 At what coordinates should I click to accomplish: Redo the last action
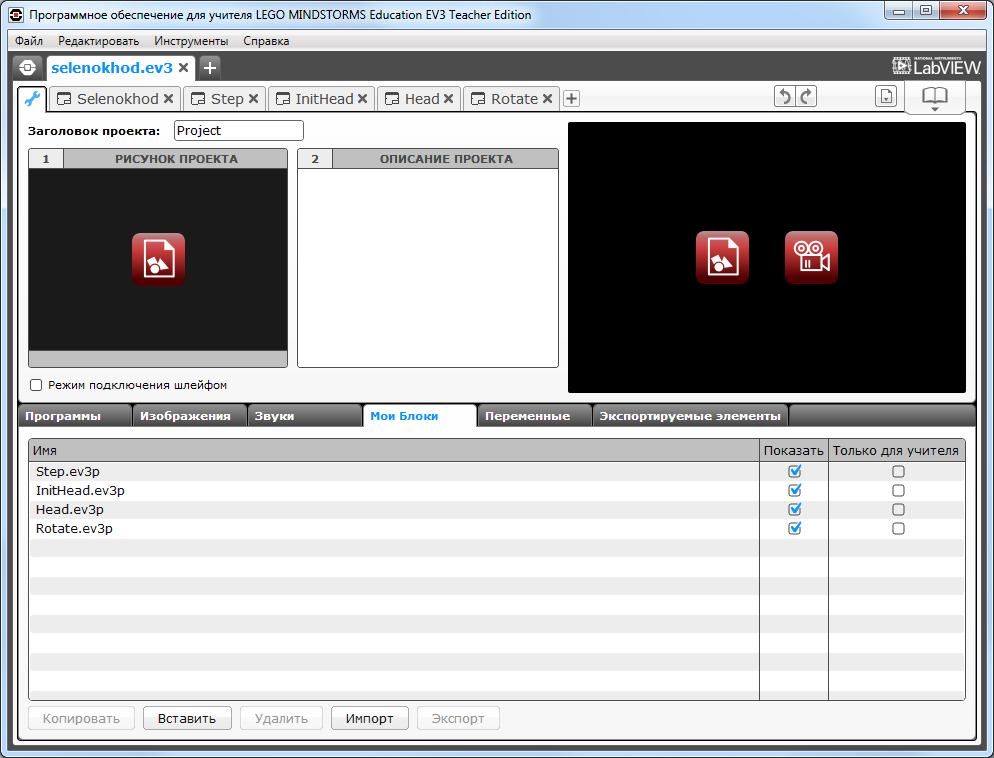click(806, 96)
